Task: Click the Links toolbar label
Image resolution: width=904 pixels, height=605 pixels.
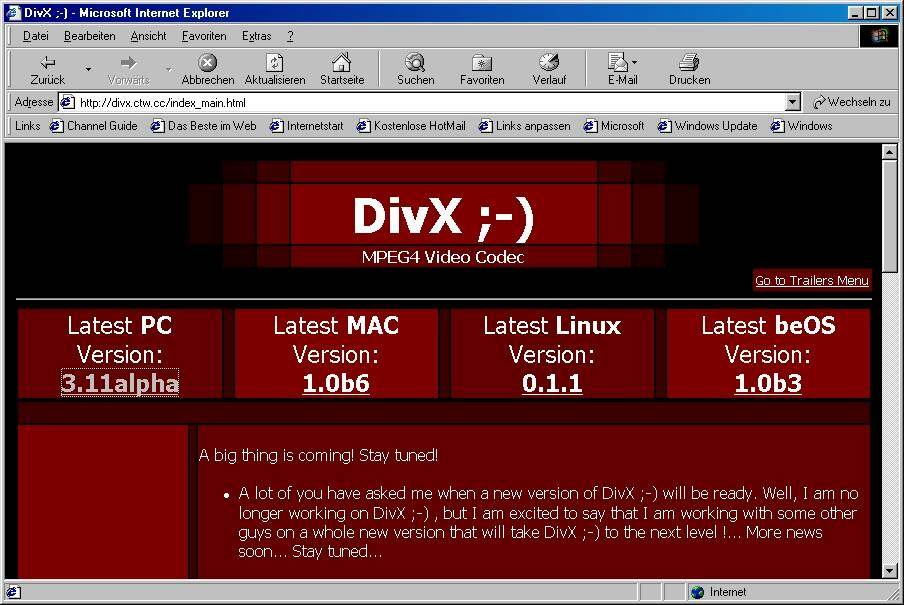Action: [x=27, y=126]
